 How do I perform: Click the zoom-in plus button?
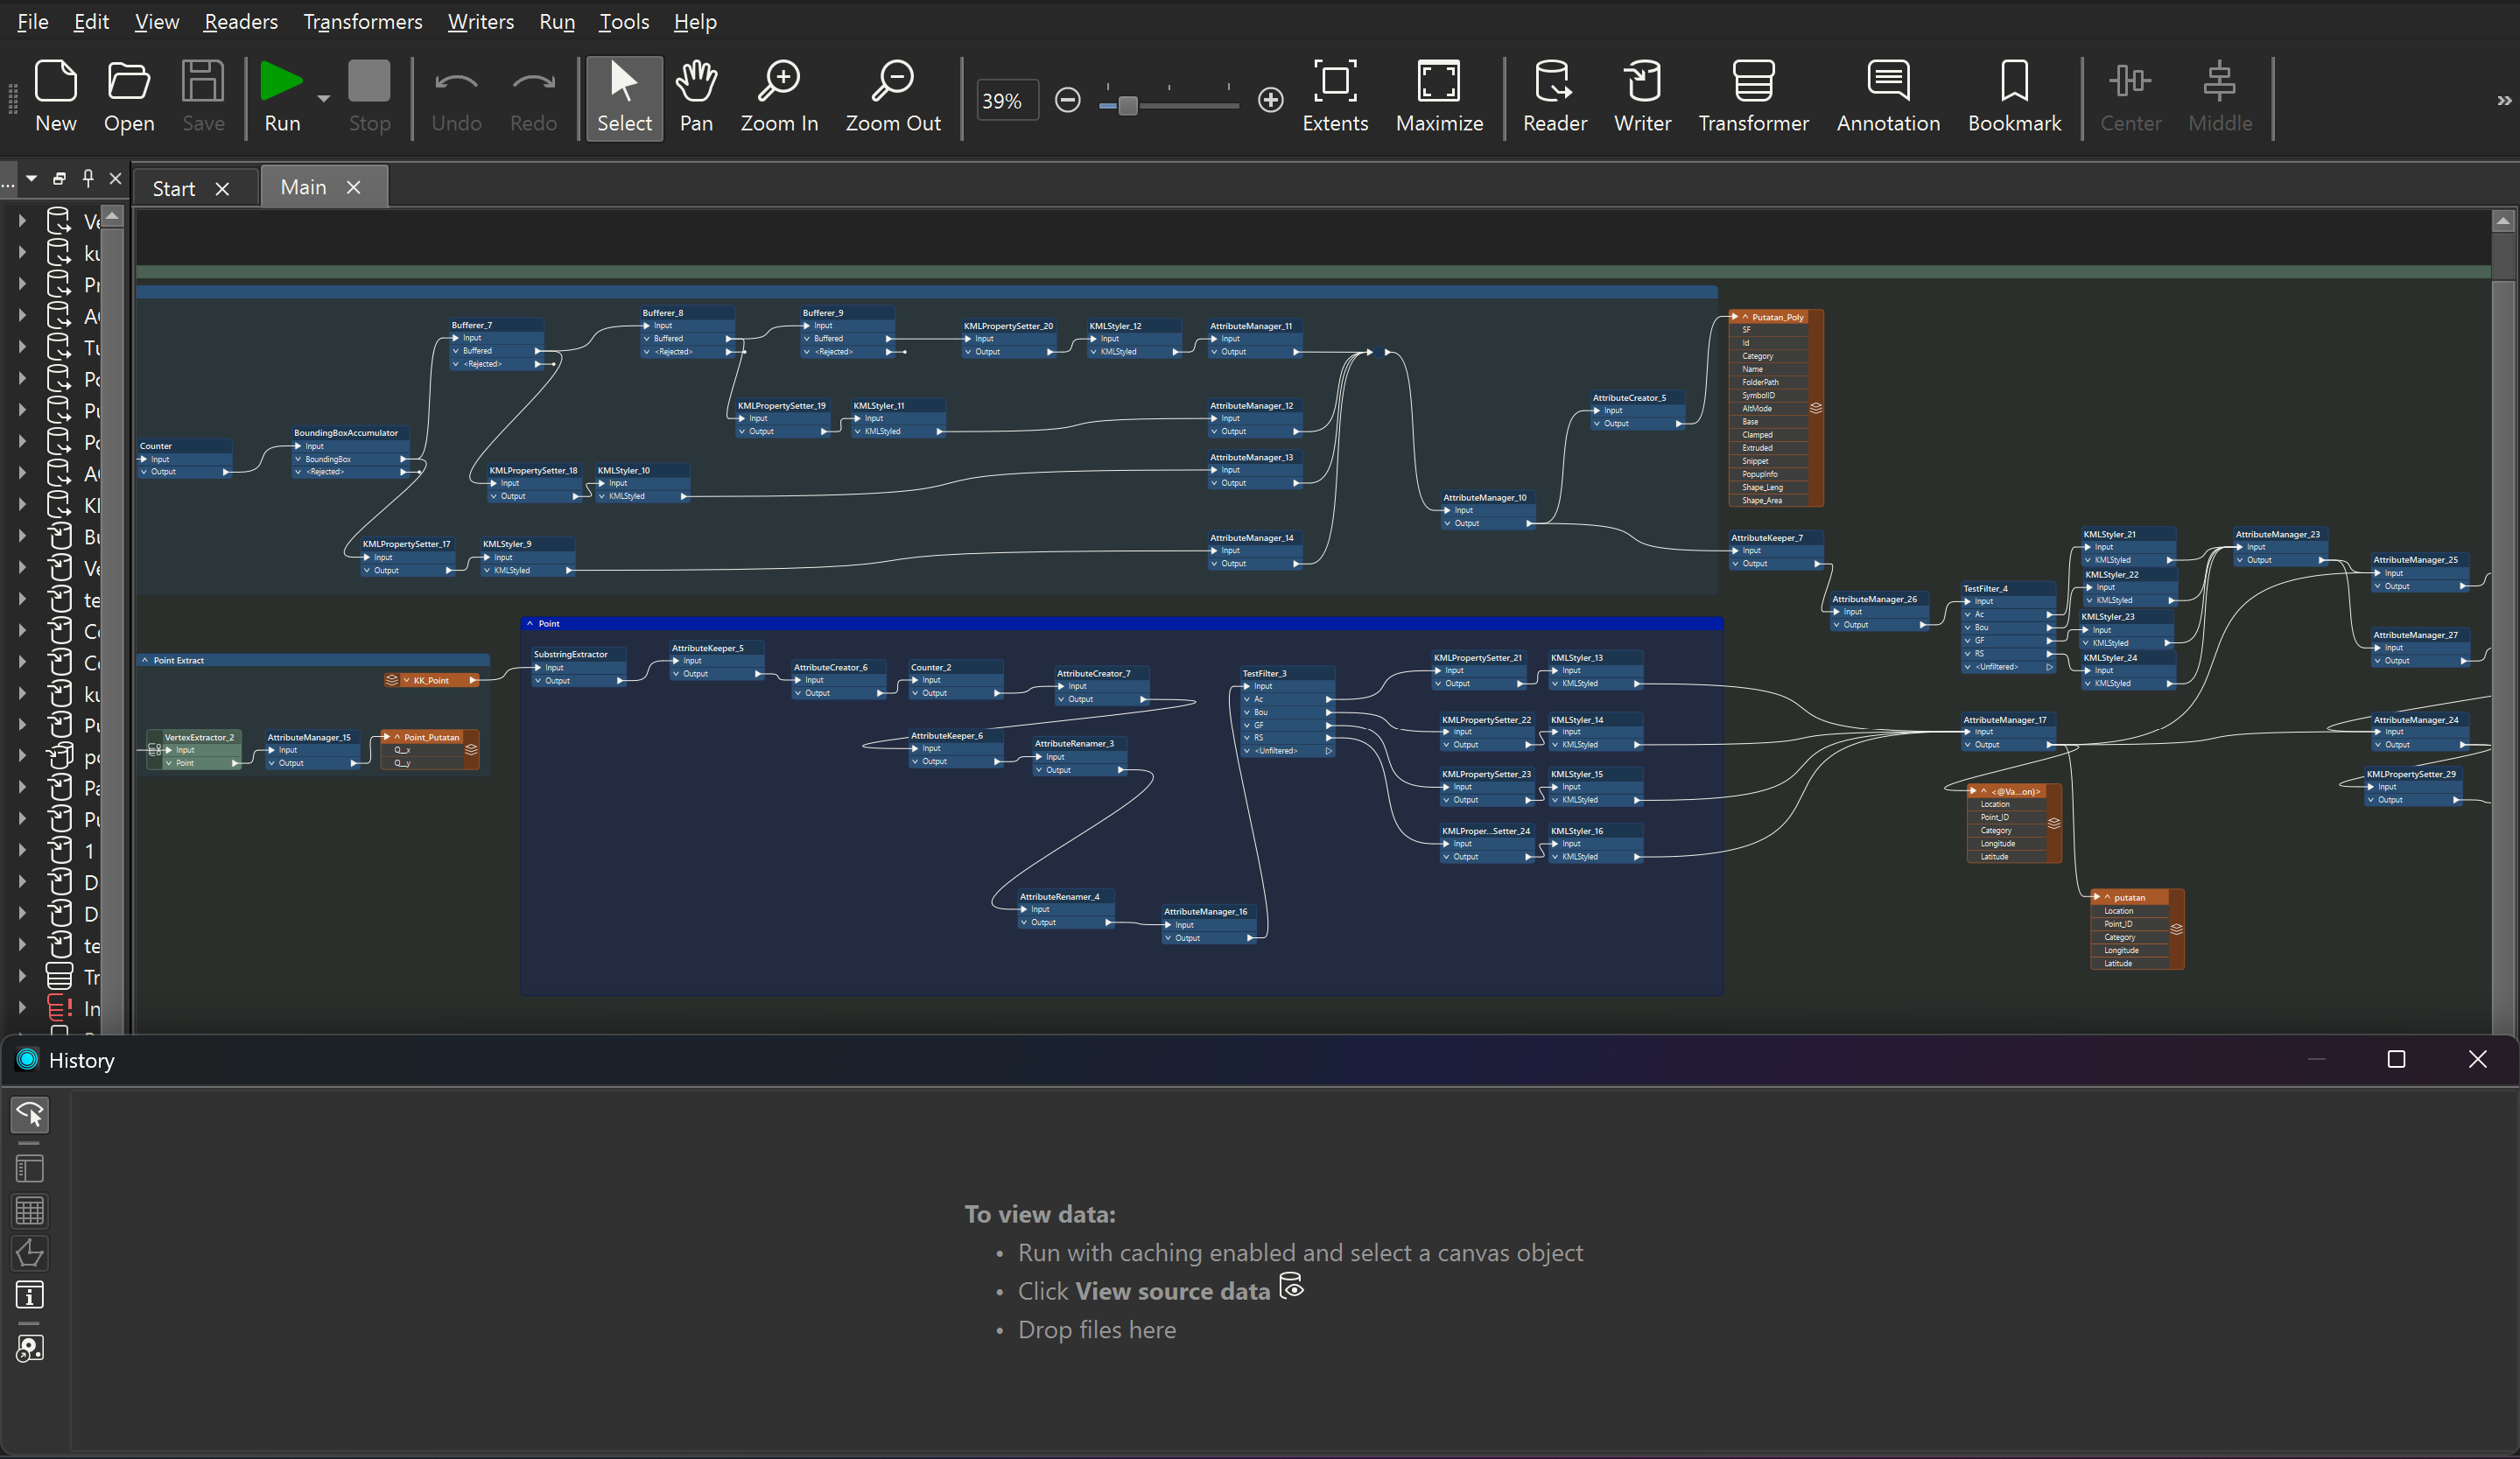(x=1270, y=100)
